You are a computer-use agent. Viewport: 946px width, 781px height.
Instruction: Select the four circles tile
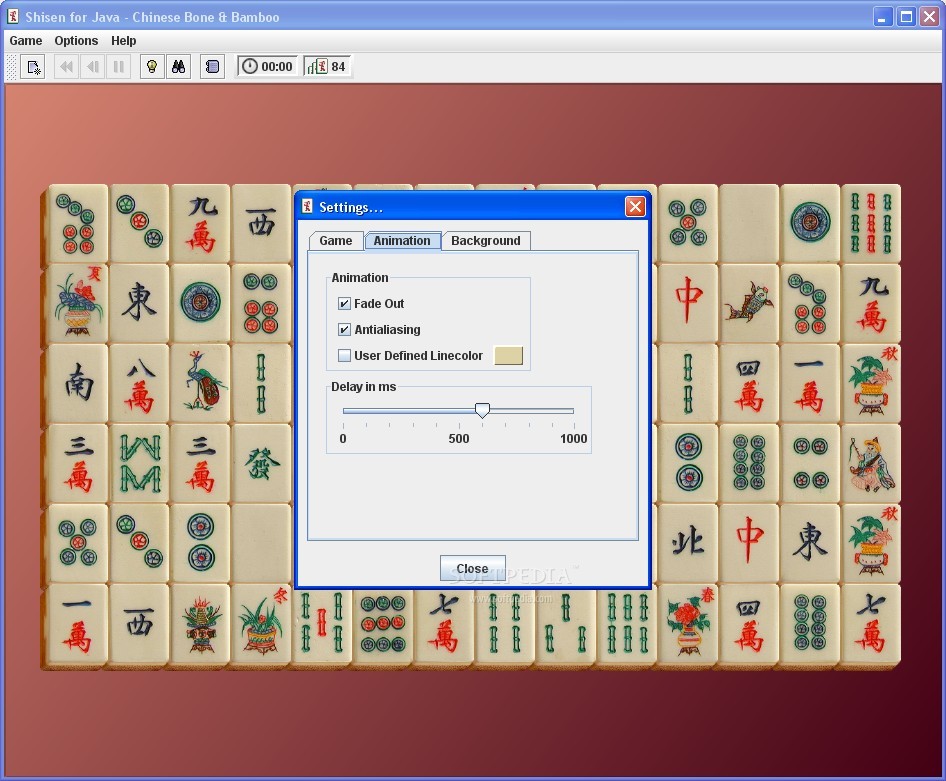(810, 463)
